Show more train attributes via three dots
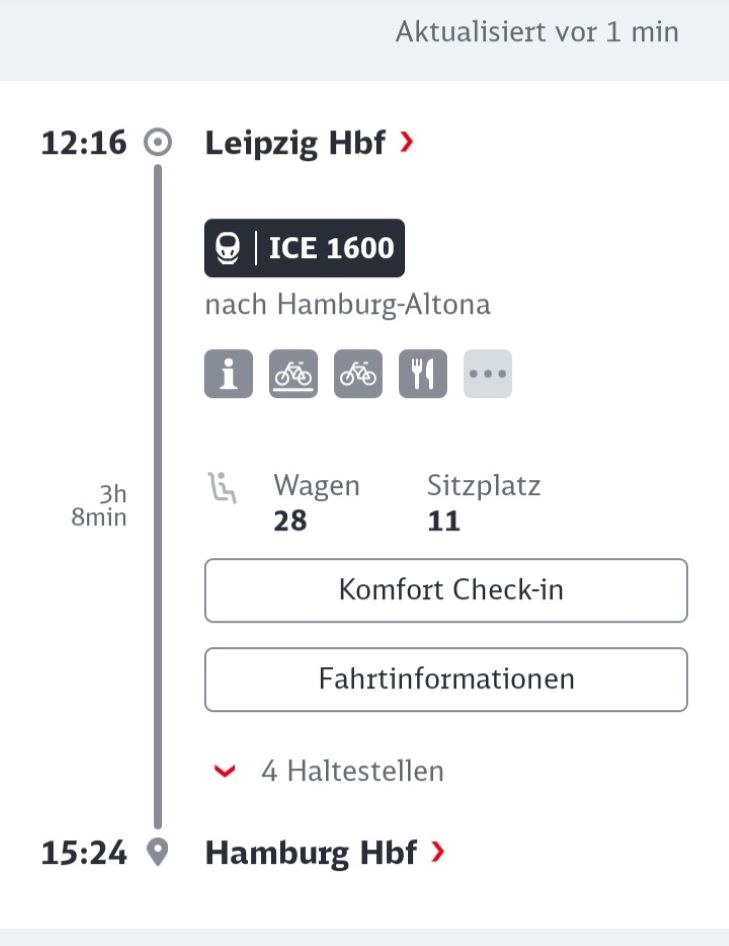Image resolution: width=729 pixels, height=946 pixels. [x=488, y=373]
